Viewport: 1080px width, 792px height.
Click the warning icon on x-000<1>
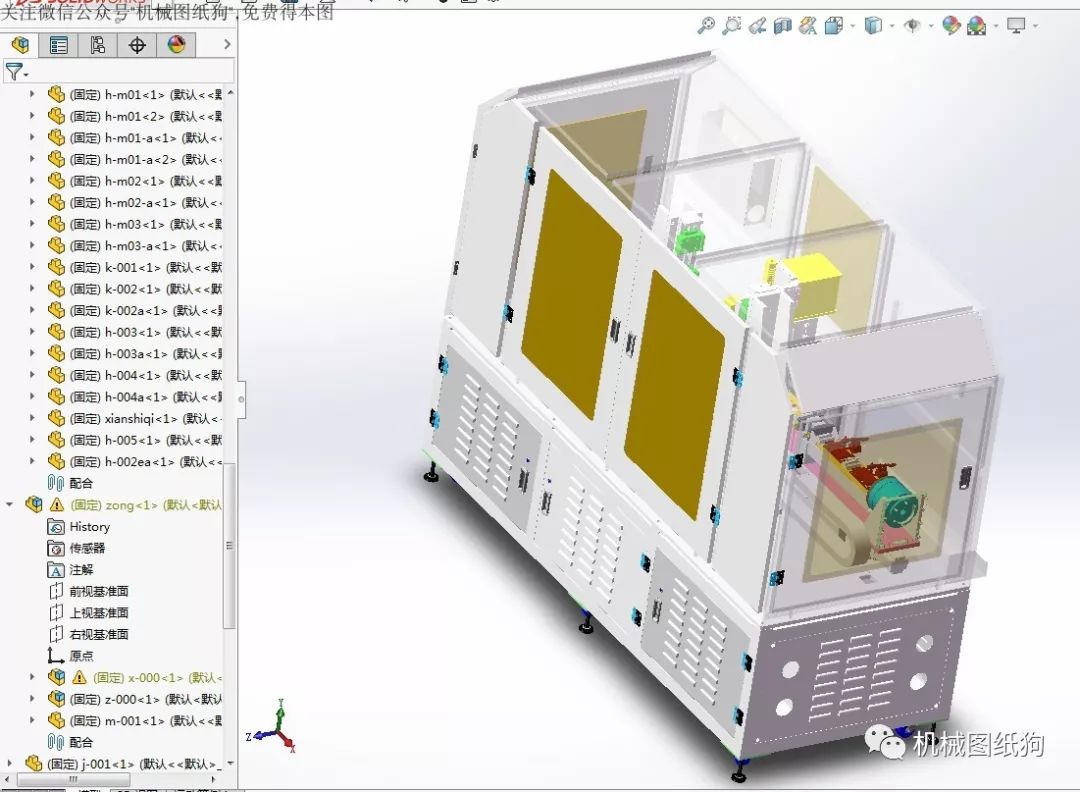tap(79, 677)
